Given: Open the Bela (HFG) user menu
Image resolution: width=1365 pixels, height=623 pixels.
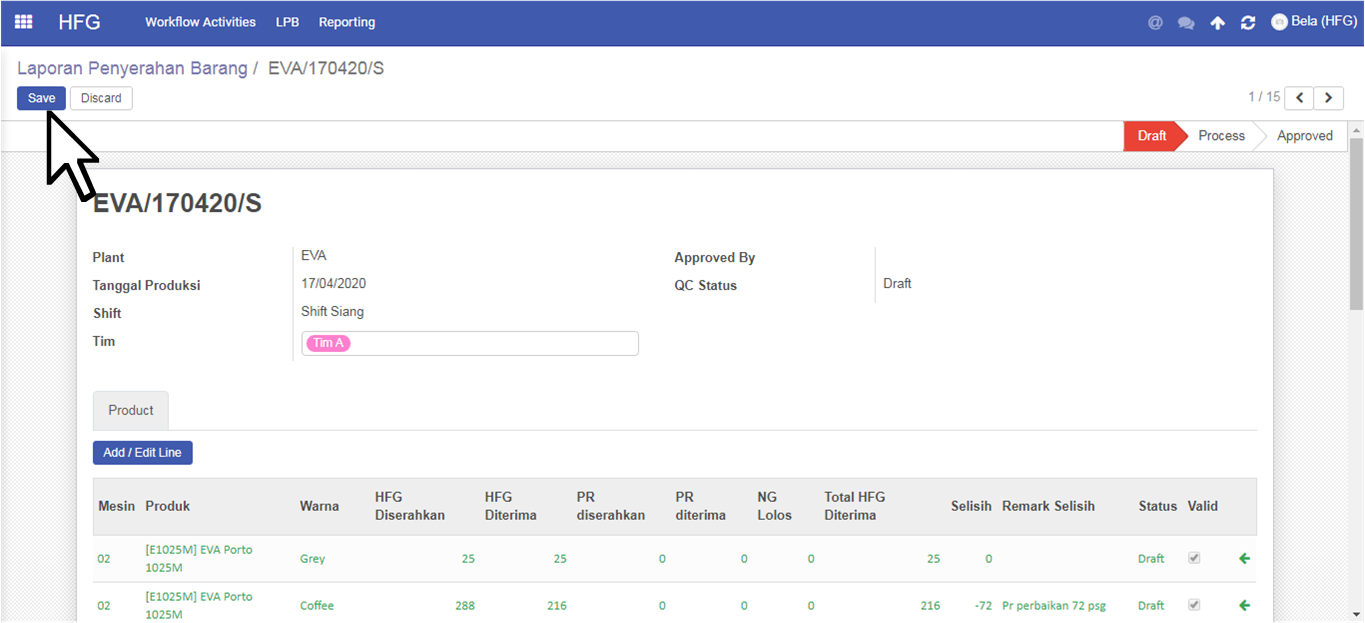Looking at the screenshot, I should pyautogui.click(x=1313, y=22).
